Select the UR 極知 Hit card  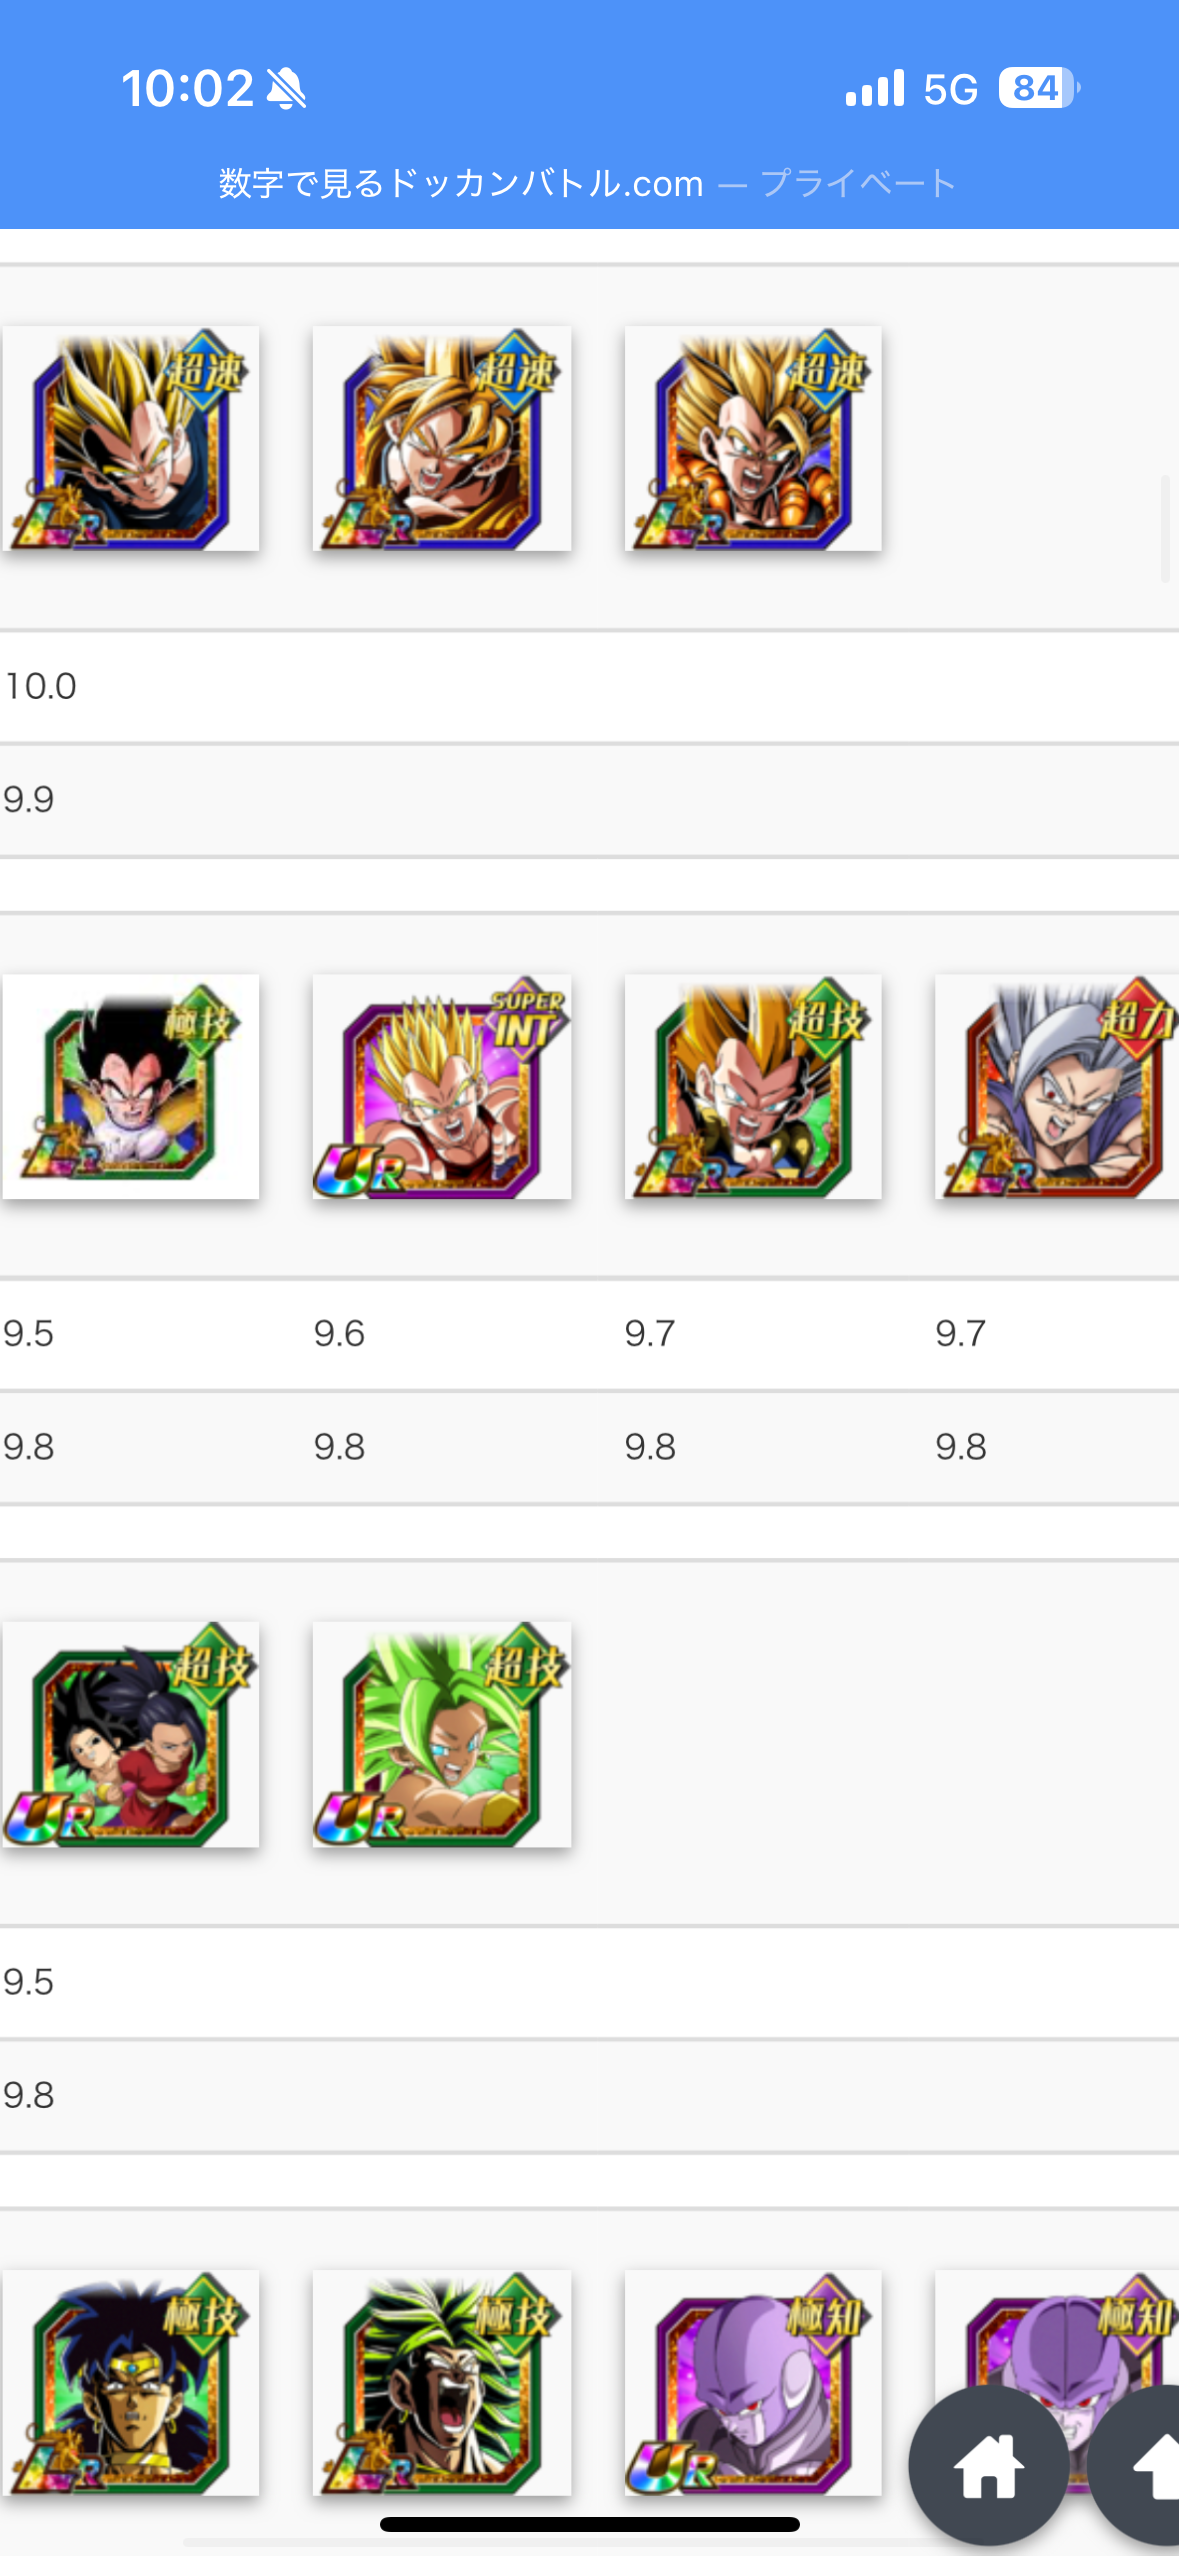[x=753, y=2383]
